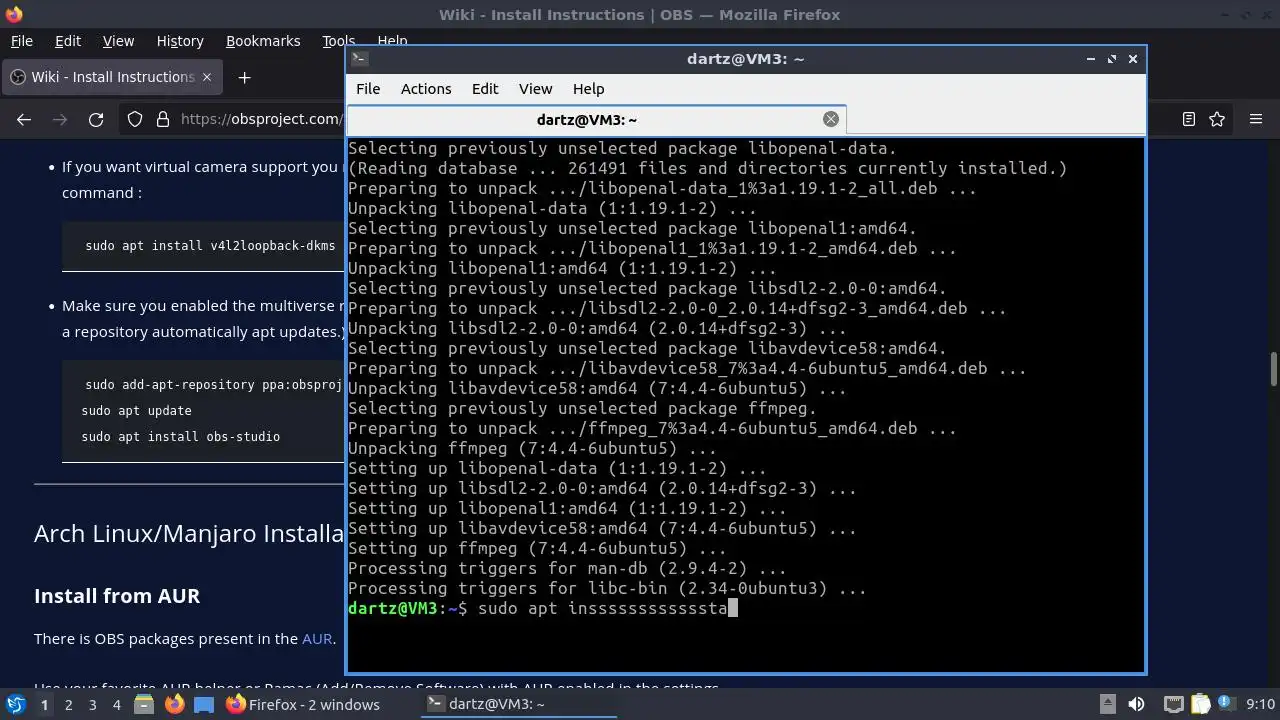Click the Arch Linux/Manjaro heading
Screen dimensions: 1280x720
click(189, 534)
